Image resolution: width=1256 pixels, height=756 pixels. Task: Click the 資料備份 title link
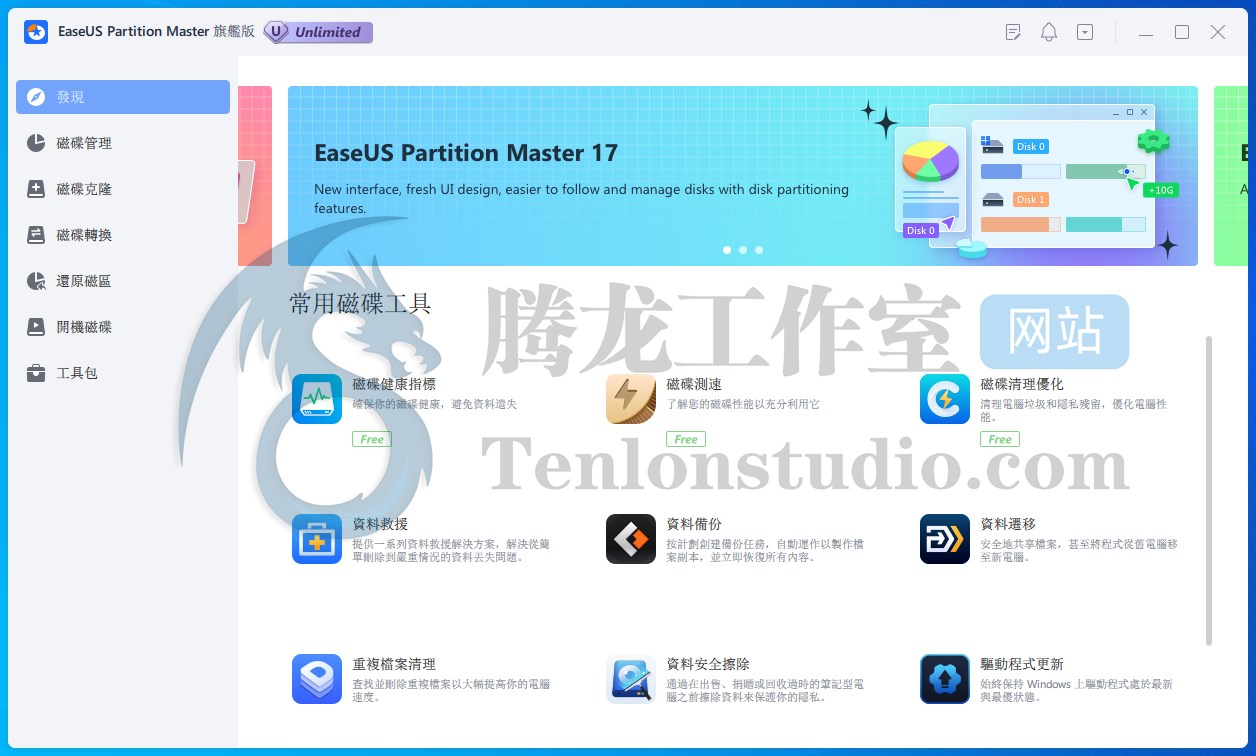click(x=694, y=524)
